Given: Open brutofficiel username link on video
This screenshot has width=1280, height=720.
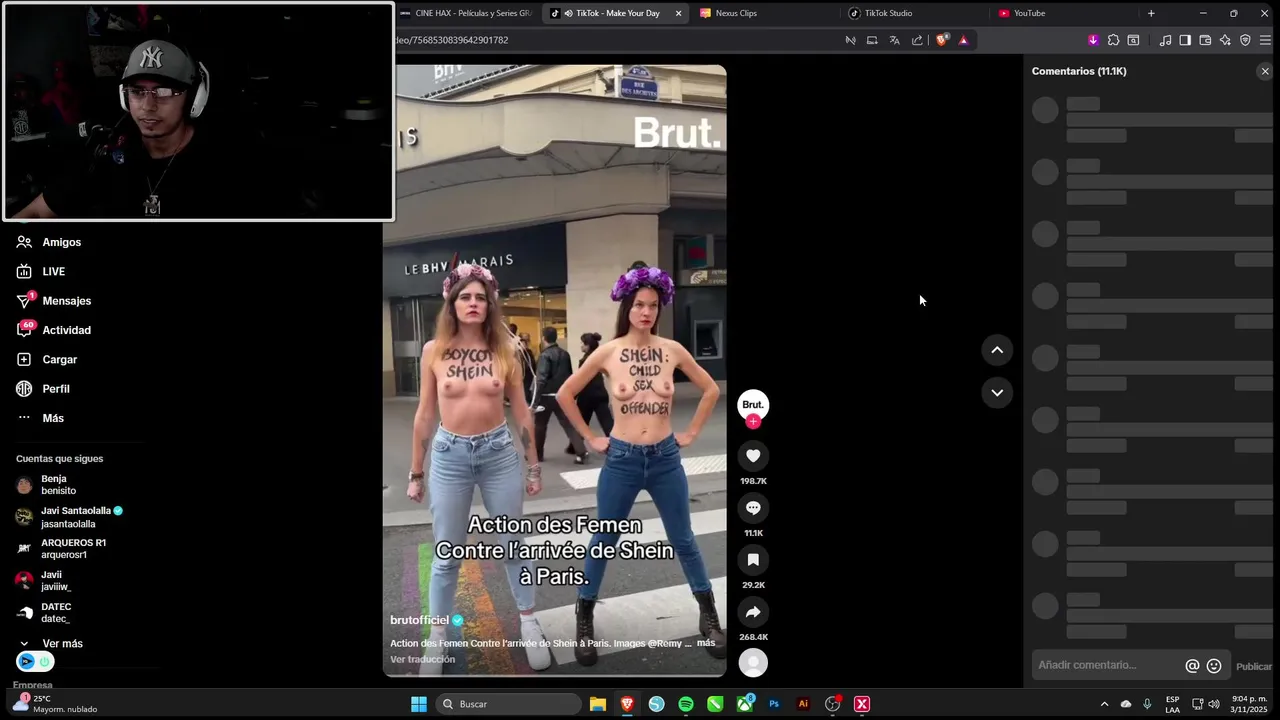Looking at the screenshot, I should tap(419, 620).
